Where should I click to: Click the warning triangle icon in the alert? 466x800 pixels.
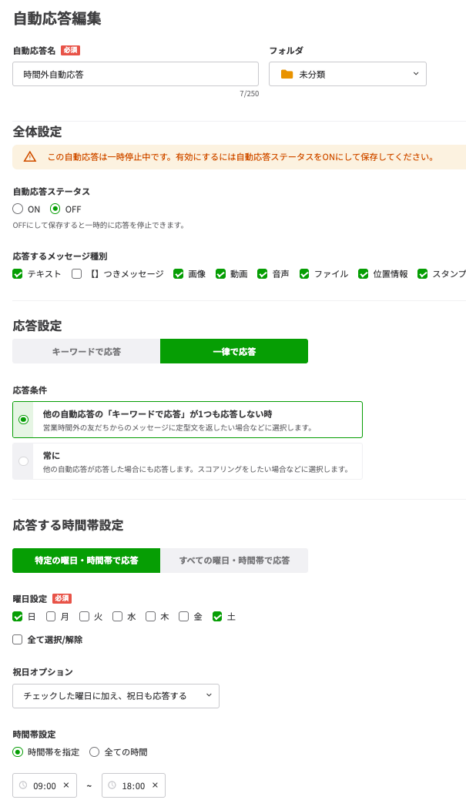(30, 157)
